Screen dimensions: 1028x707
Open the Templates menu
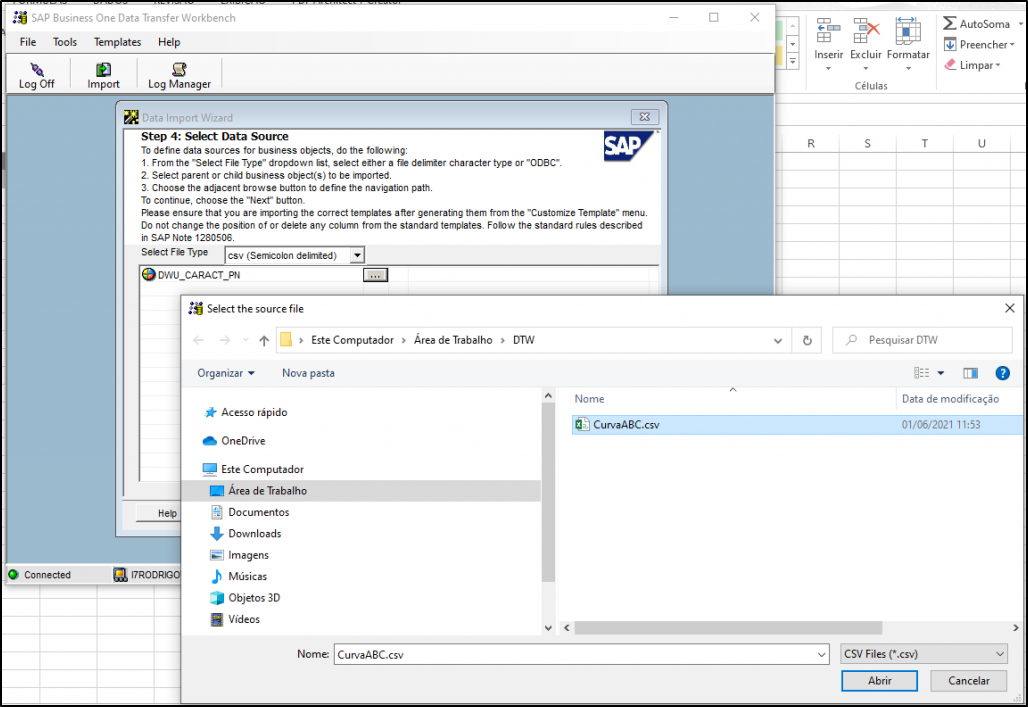[x=117, y=42]
